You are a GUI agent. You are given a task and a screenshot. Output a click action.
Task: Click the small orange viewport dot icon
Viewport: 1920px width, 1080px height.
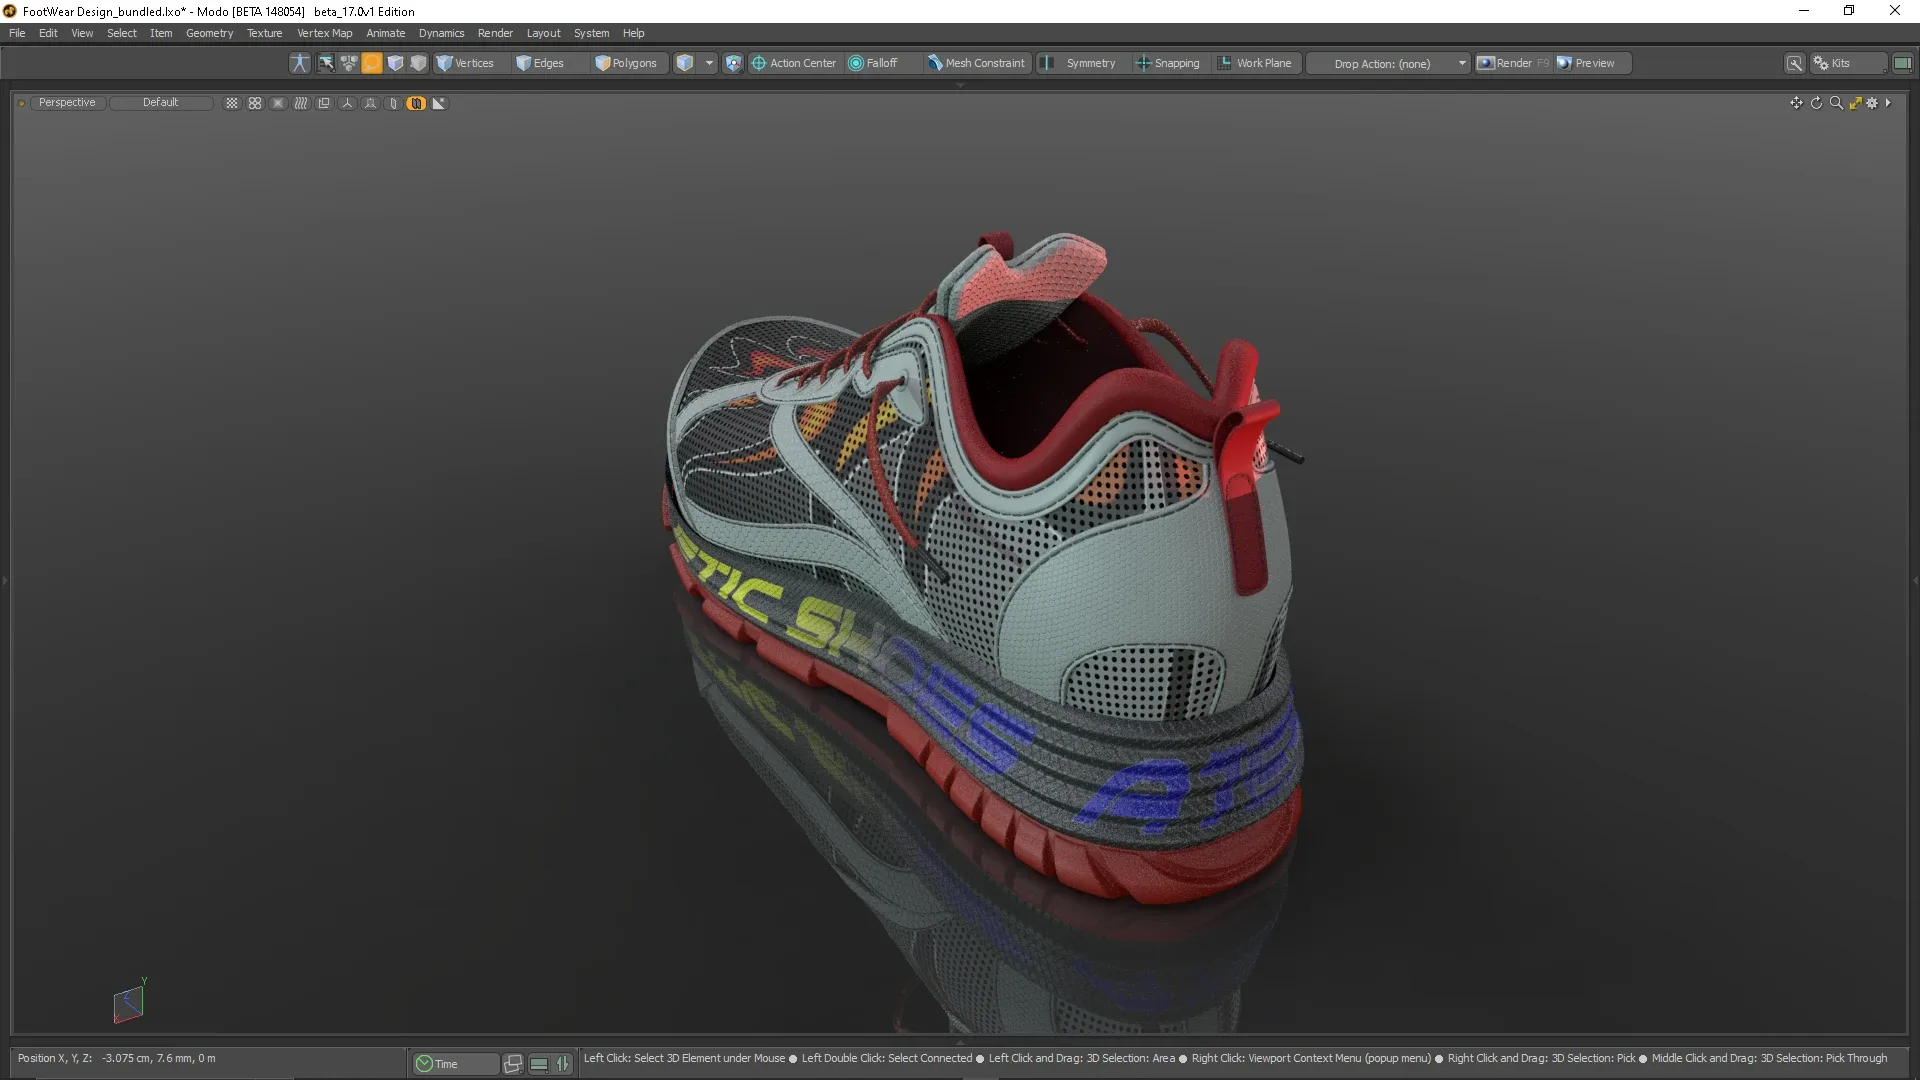(x=21, y=103)
